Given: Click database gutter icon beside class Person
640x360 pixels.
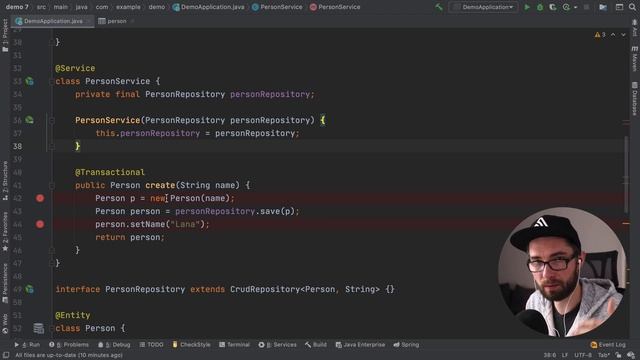Looking at the screenshot, I should pyautogui.click(x=38, y=328).
